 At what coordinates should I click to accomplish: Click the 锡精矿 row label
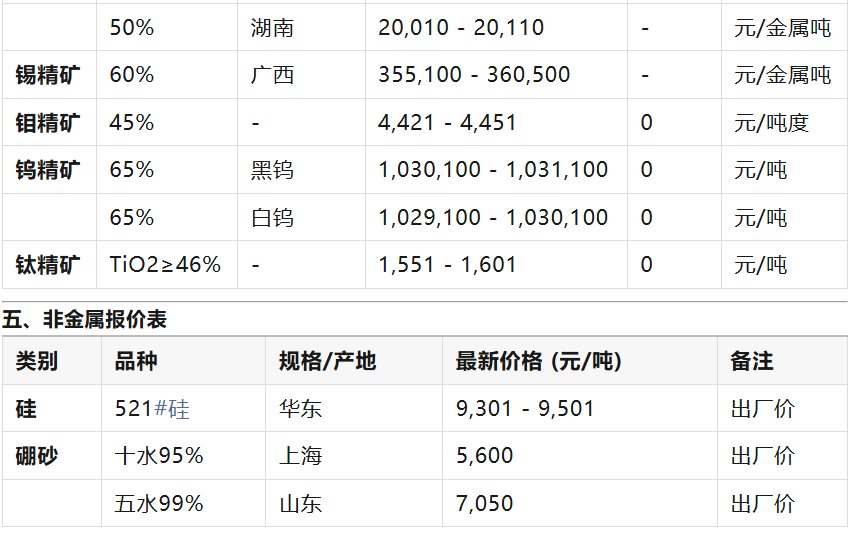point(48,75)
